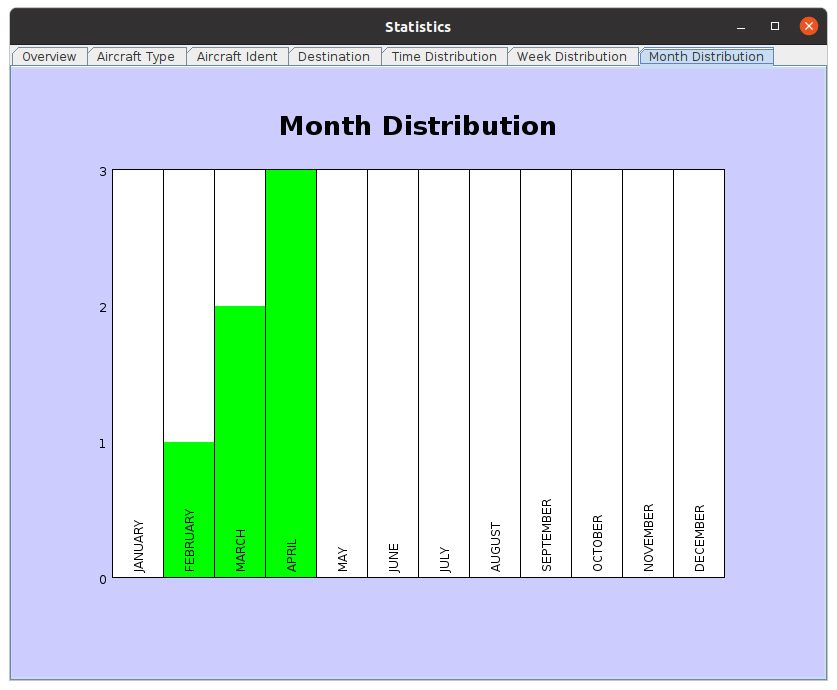
Task: Select the SEPTEMBER column label
Action: (x=546, y=535)
